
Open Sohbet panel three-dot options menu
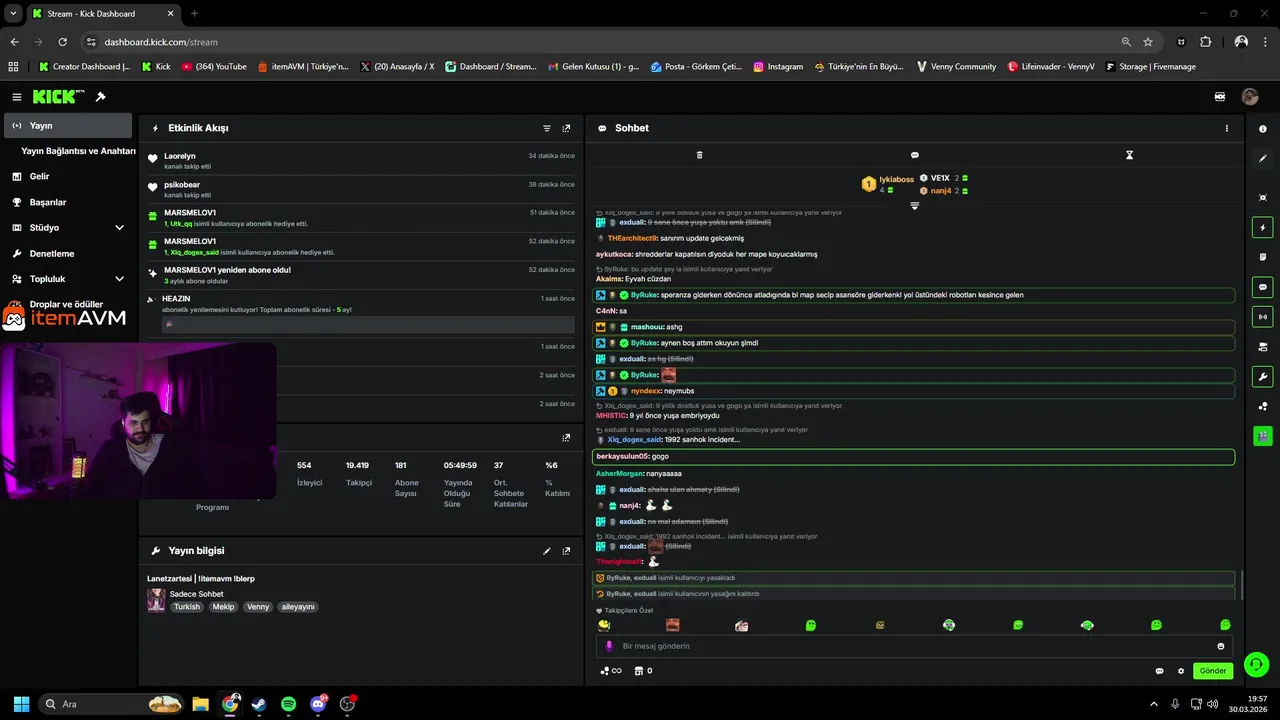coord(1227,128)
